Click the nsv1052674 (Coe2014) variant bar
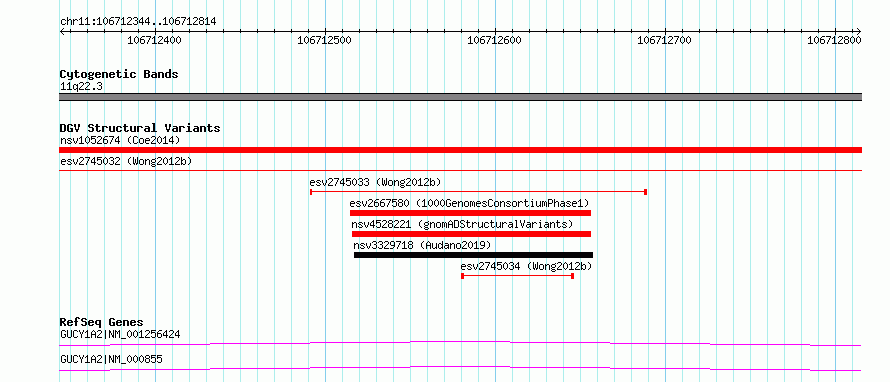 pyautogui.click(x=460, y=150)
